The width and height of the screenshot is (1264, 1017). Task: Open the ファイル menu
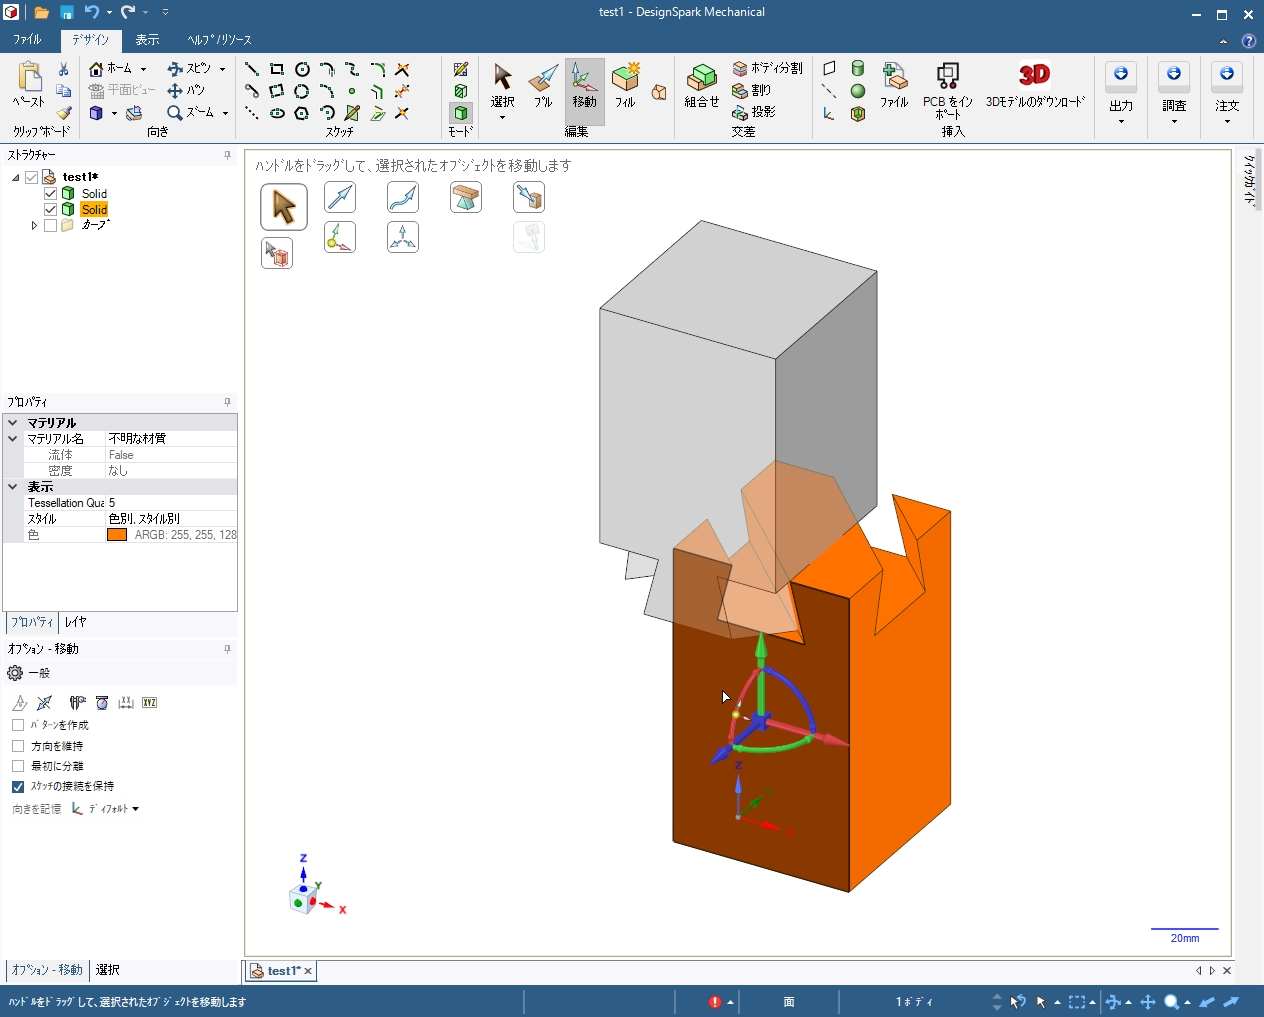(27, 40)
